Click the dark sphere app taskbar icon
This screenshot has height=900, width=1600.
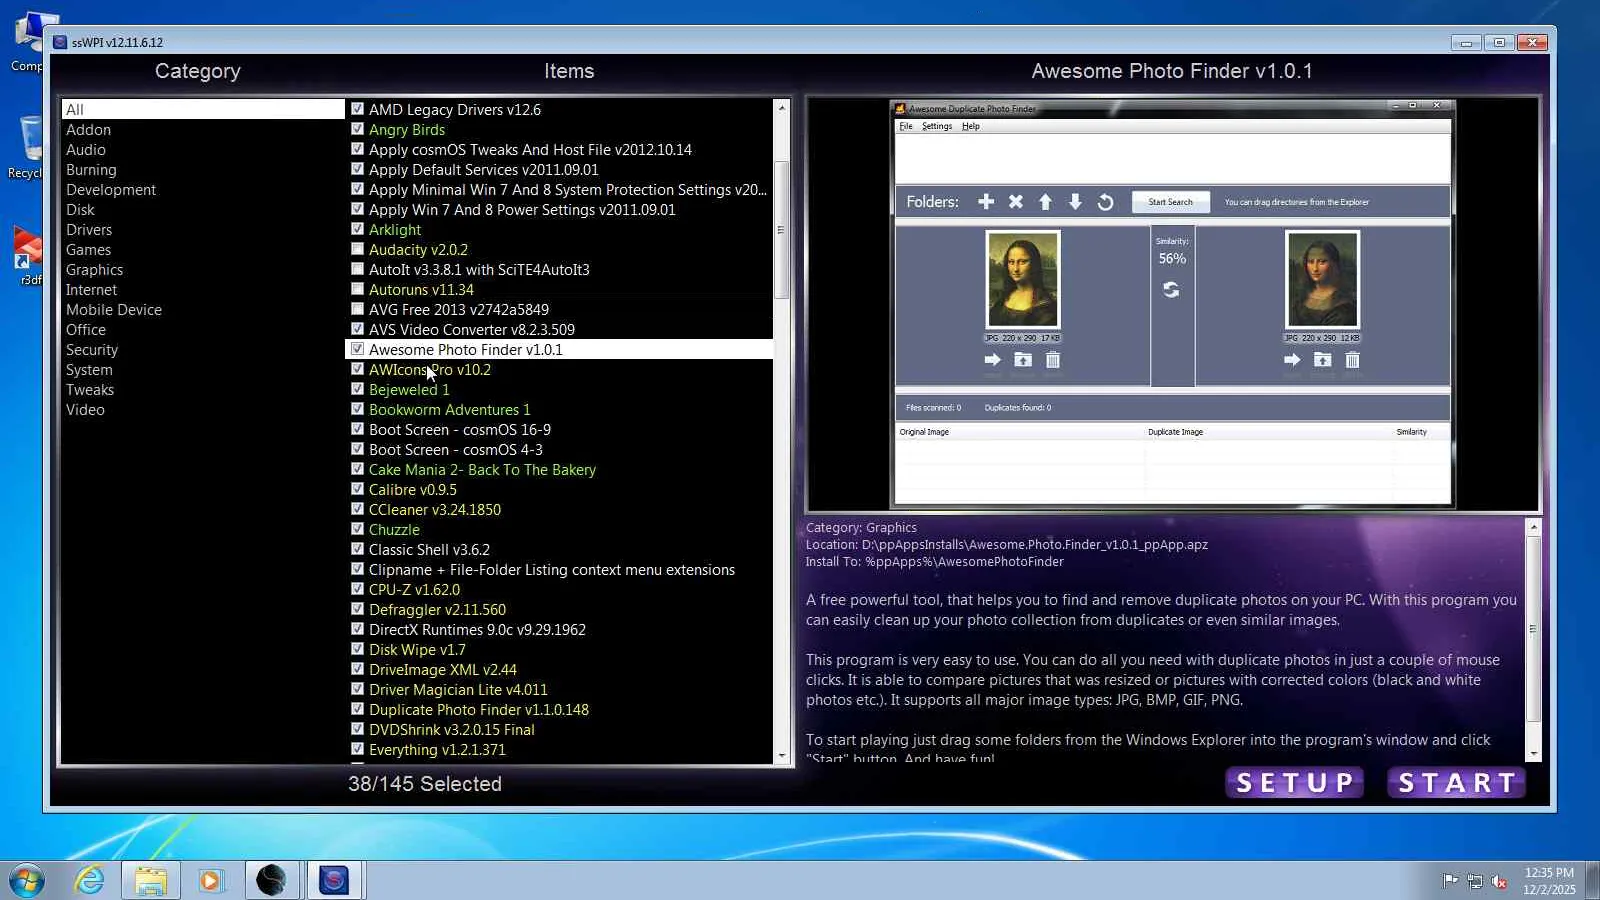[x=271, y=880]
